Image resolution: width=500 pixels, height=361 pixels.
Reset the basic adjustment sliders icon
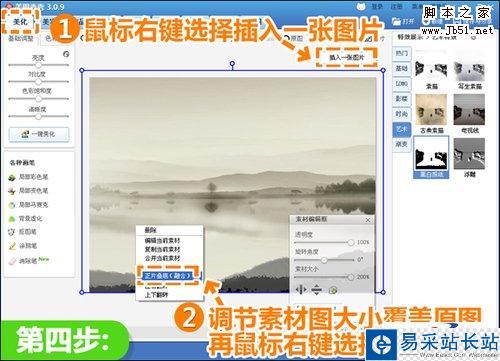(66, 54)
